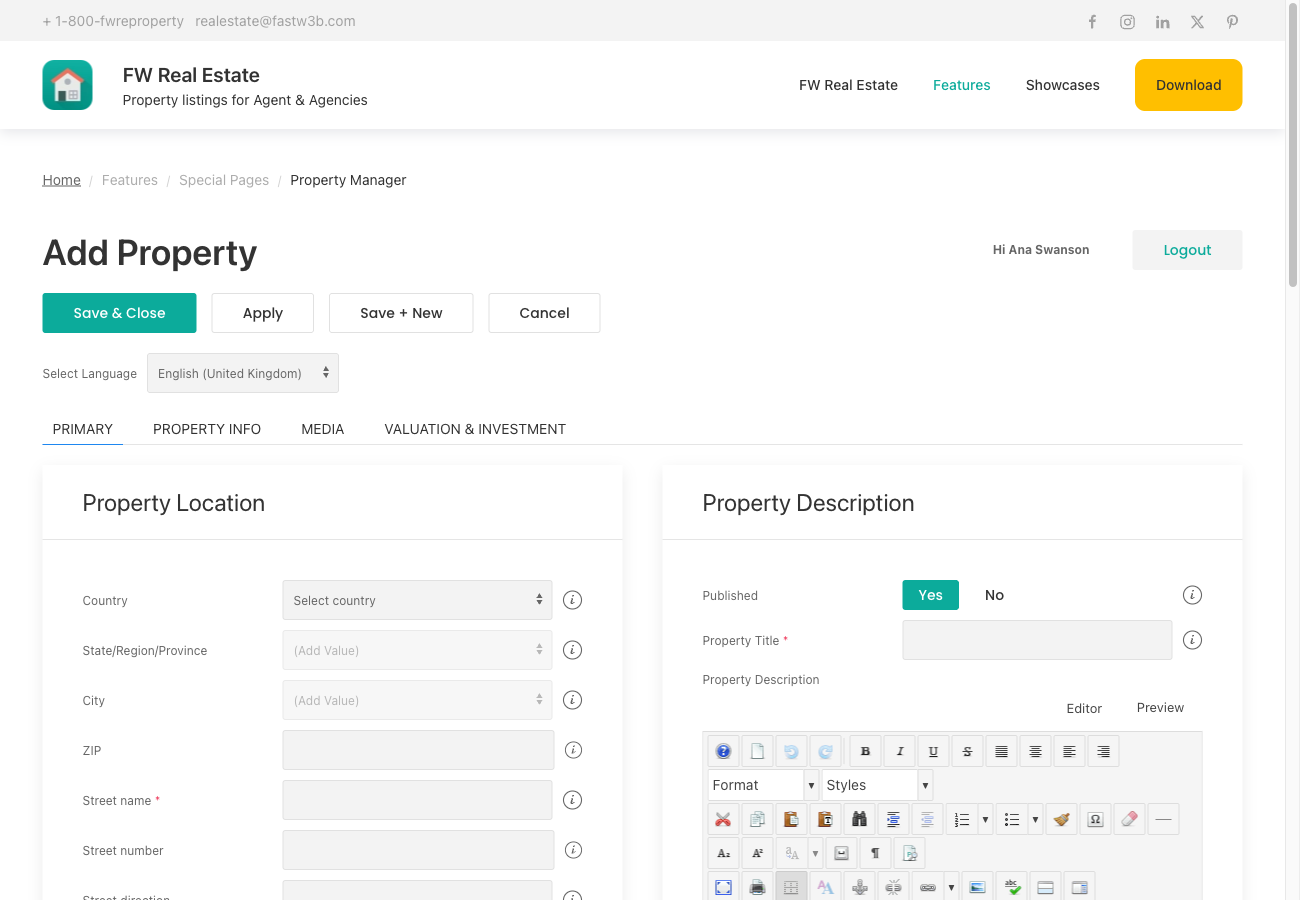Activate the spell check icon
This screenshot has height=900, width=1300.
click(1011, 886)
